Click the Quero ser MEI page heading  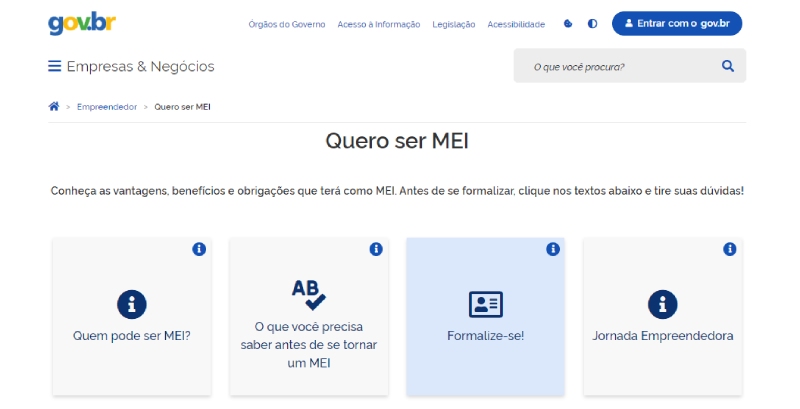[x=397, y=141]
